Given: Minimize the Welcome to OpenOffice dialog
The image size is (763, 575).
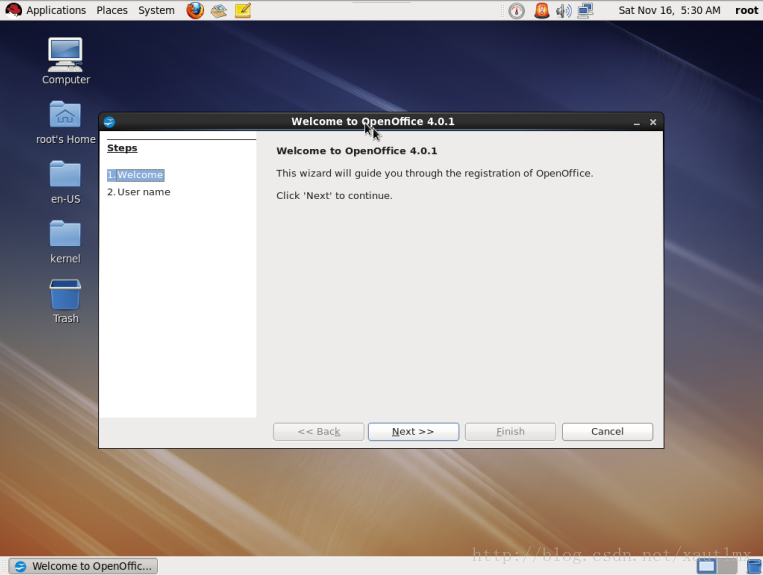Looking at the screenshot, I should [636, 123].
